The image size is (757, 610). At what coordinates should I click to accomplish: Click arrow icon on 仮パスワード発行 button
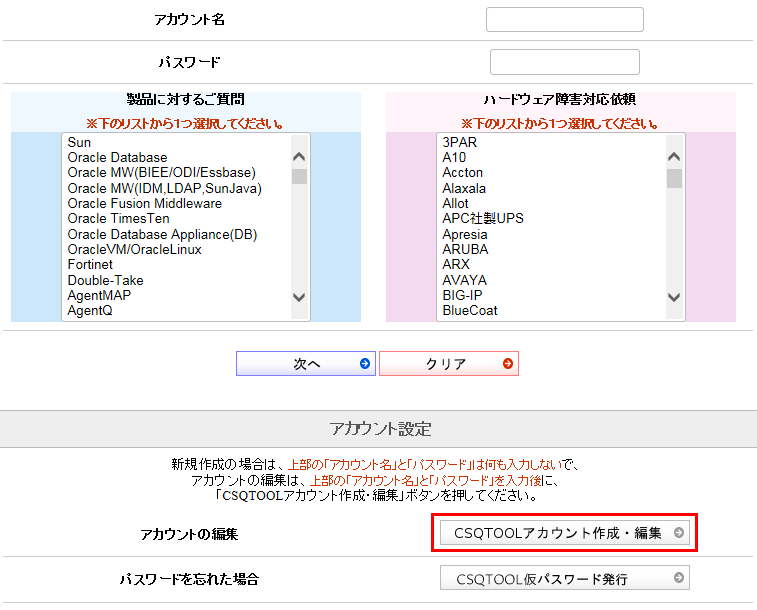pos(679,577)
